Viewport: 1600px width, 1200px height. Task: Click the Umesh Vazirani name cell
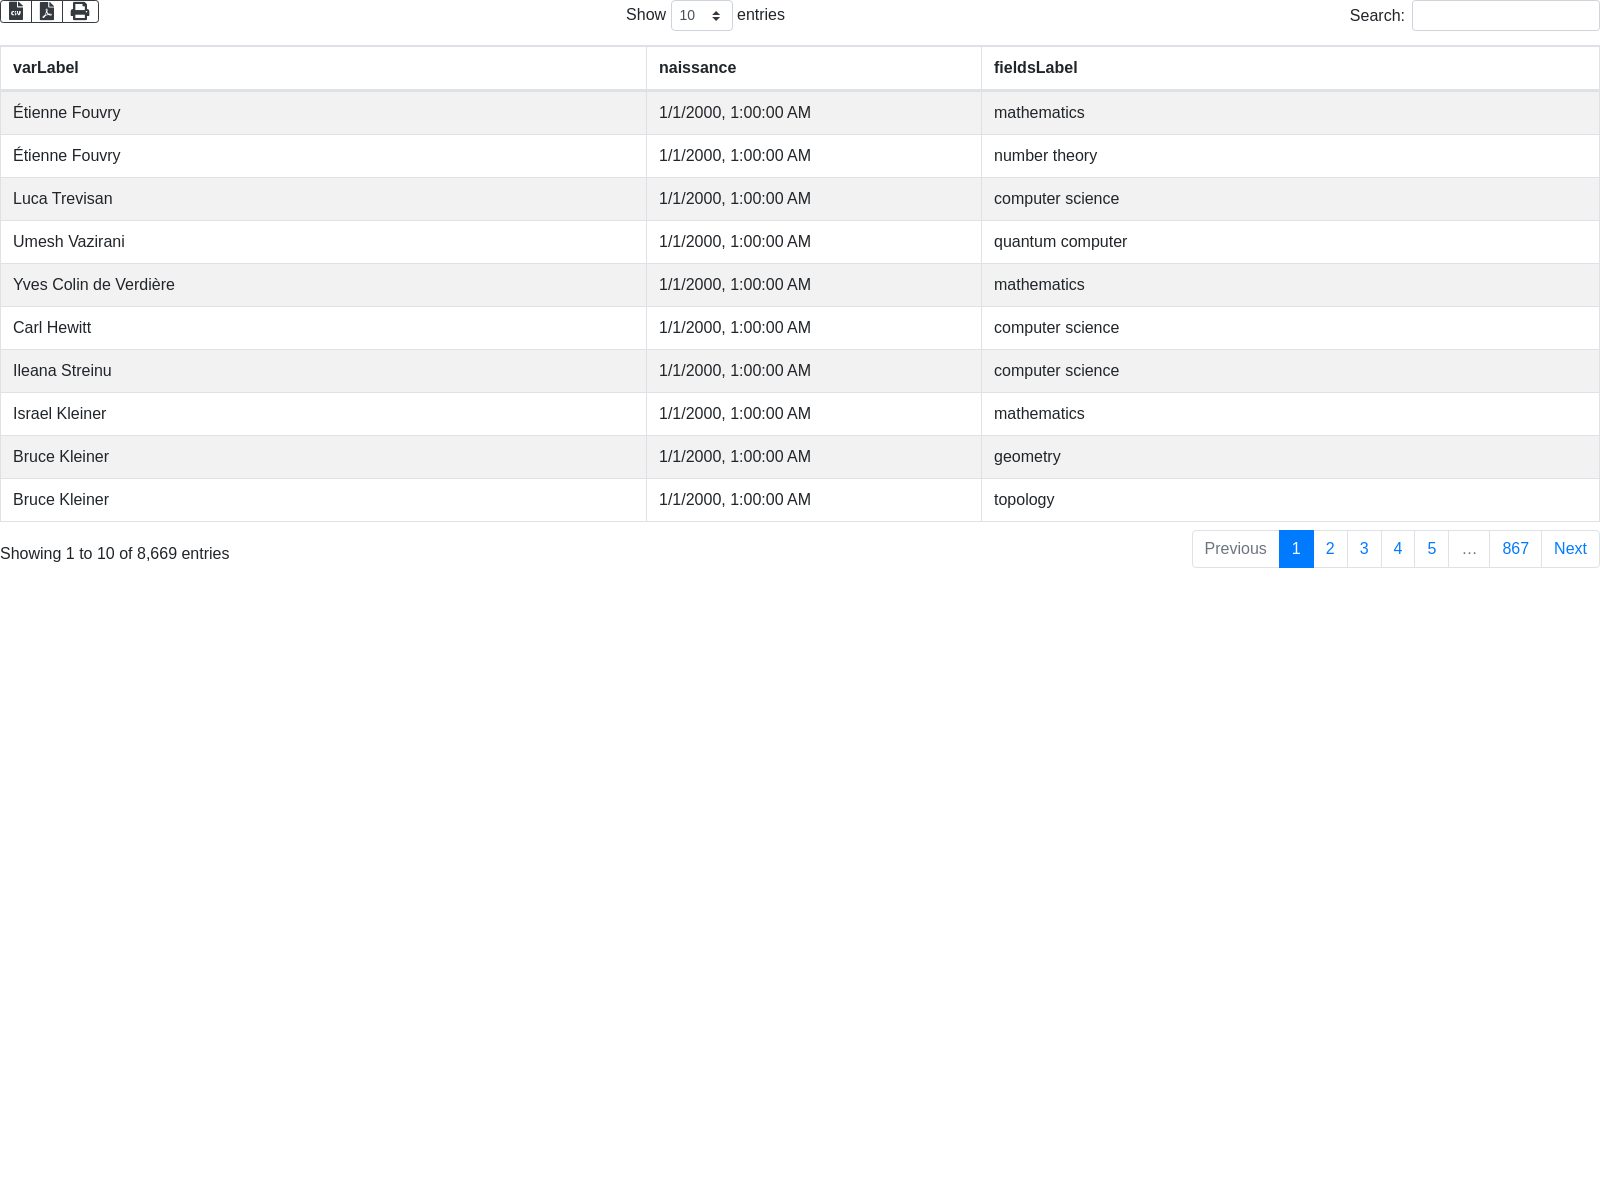69,242
